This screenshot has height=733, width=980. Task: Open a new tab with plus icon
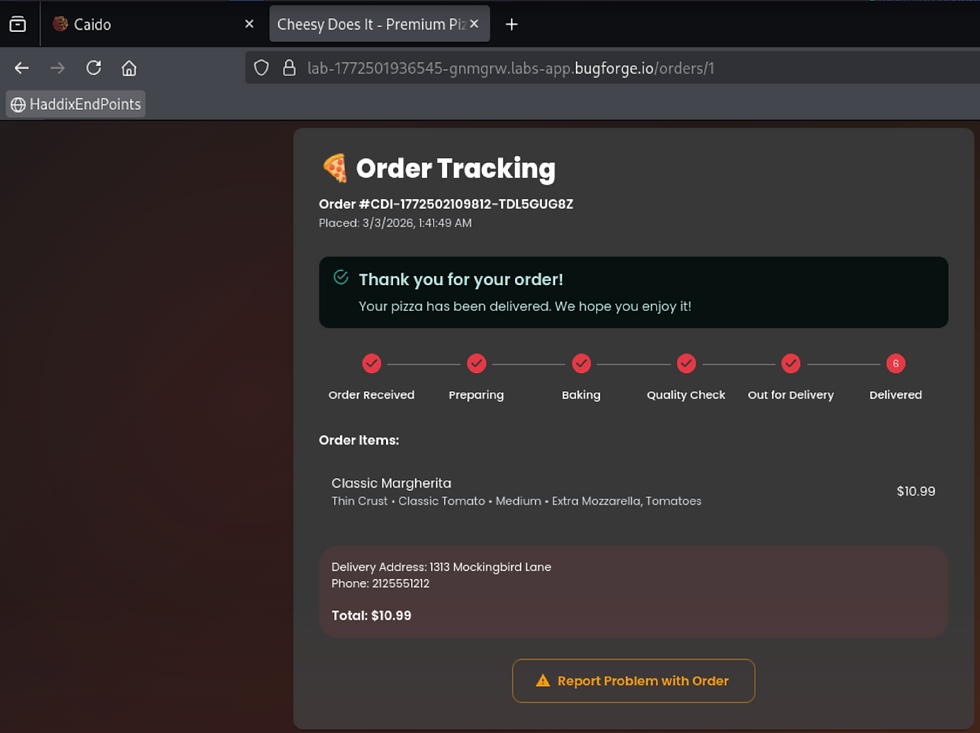coord(511,24)
